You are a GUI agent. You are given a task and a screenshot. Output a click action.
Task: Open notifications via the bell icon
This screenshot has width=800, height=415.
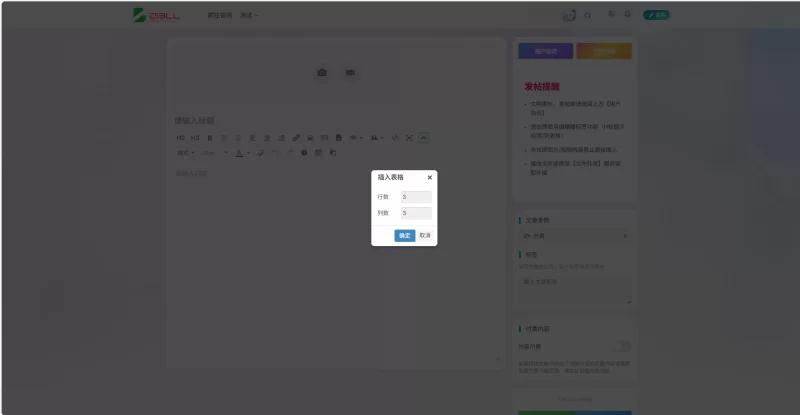pyautogui.click(x=628, y=14)
